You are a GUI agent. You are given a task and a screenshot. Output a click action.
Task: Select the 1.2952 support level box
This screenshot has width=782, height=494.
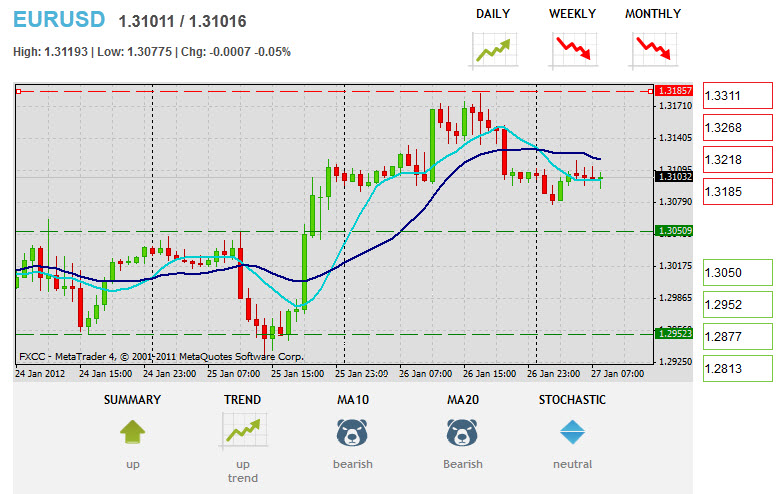(738, 305)
